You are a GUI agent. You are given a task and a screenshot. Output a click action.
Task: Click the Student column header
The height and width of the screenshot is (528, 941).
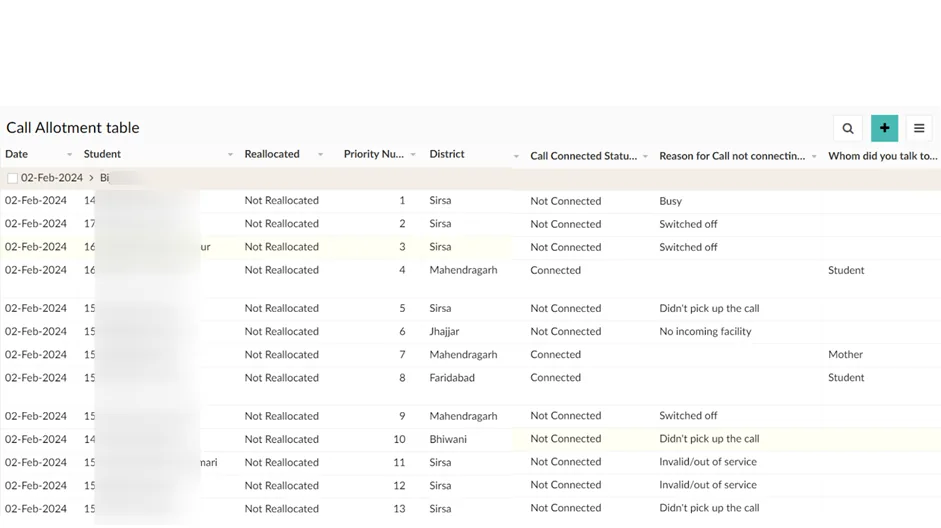click(x=102, y=154)
